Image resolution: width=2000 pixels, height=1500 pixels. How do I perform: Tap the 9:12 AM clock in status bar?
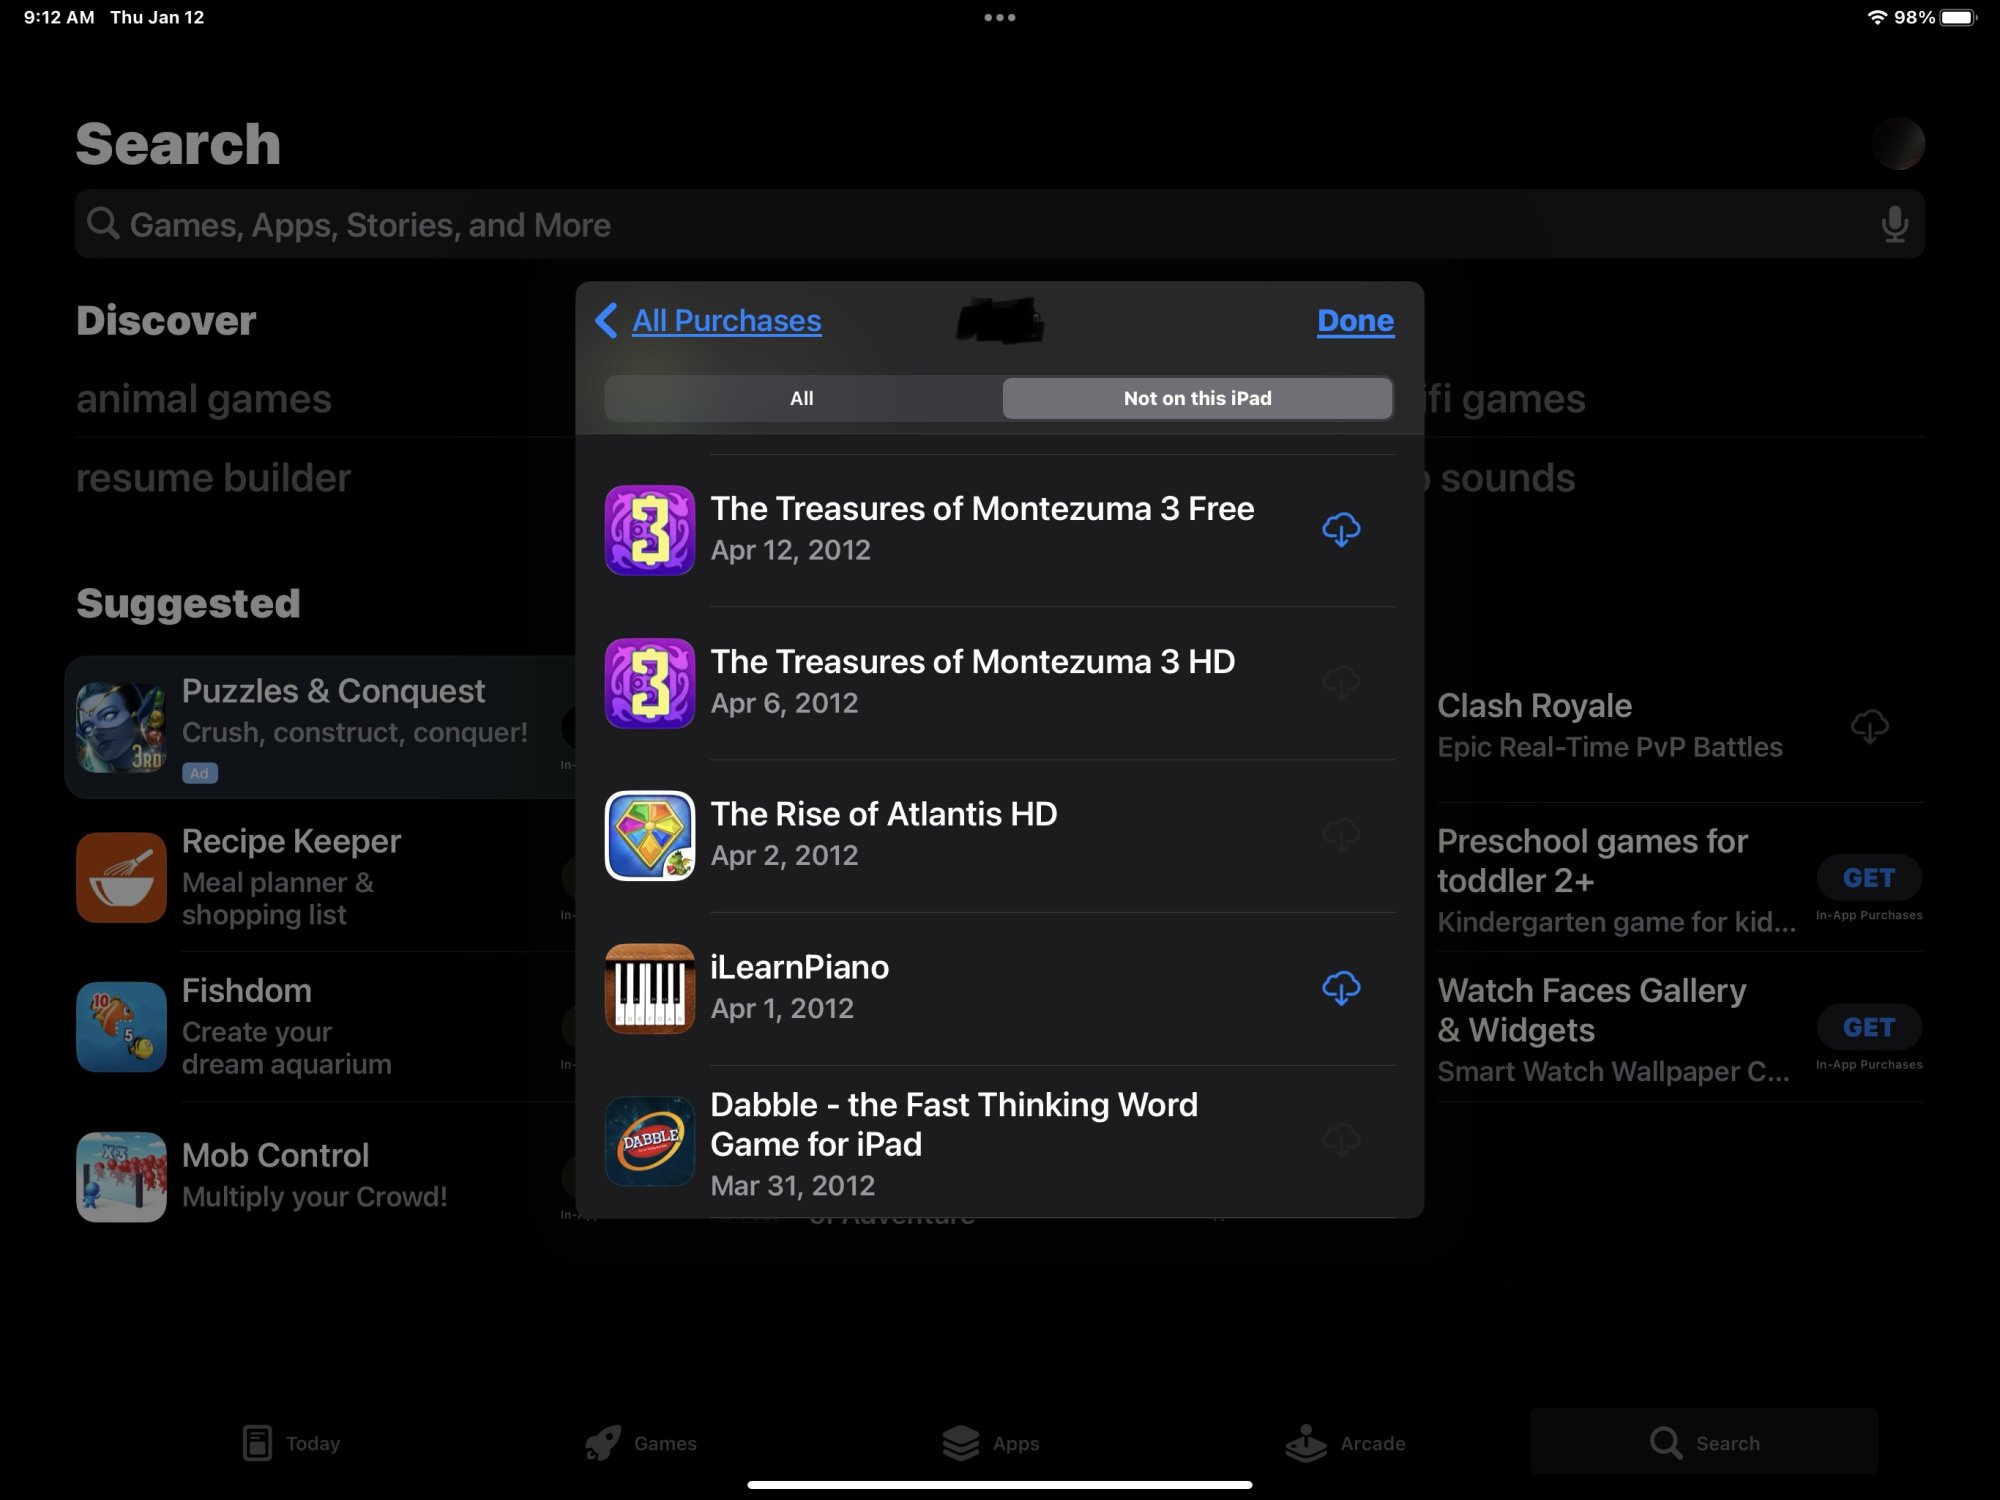(59, 17)
